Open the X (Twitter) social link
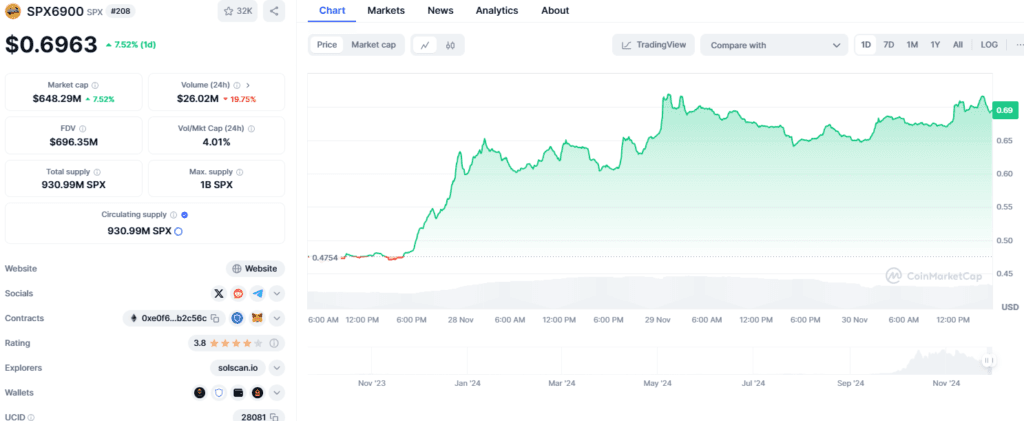The image size is (1024, 421). pos(219,294)
